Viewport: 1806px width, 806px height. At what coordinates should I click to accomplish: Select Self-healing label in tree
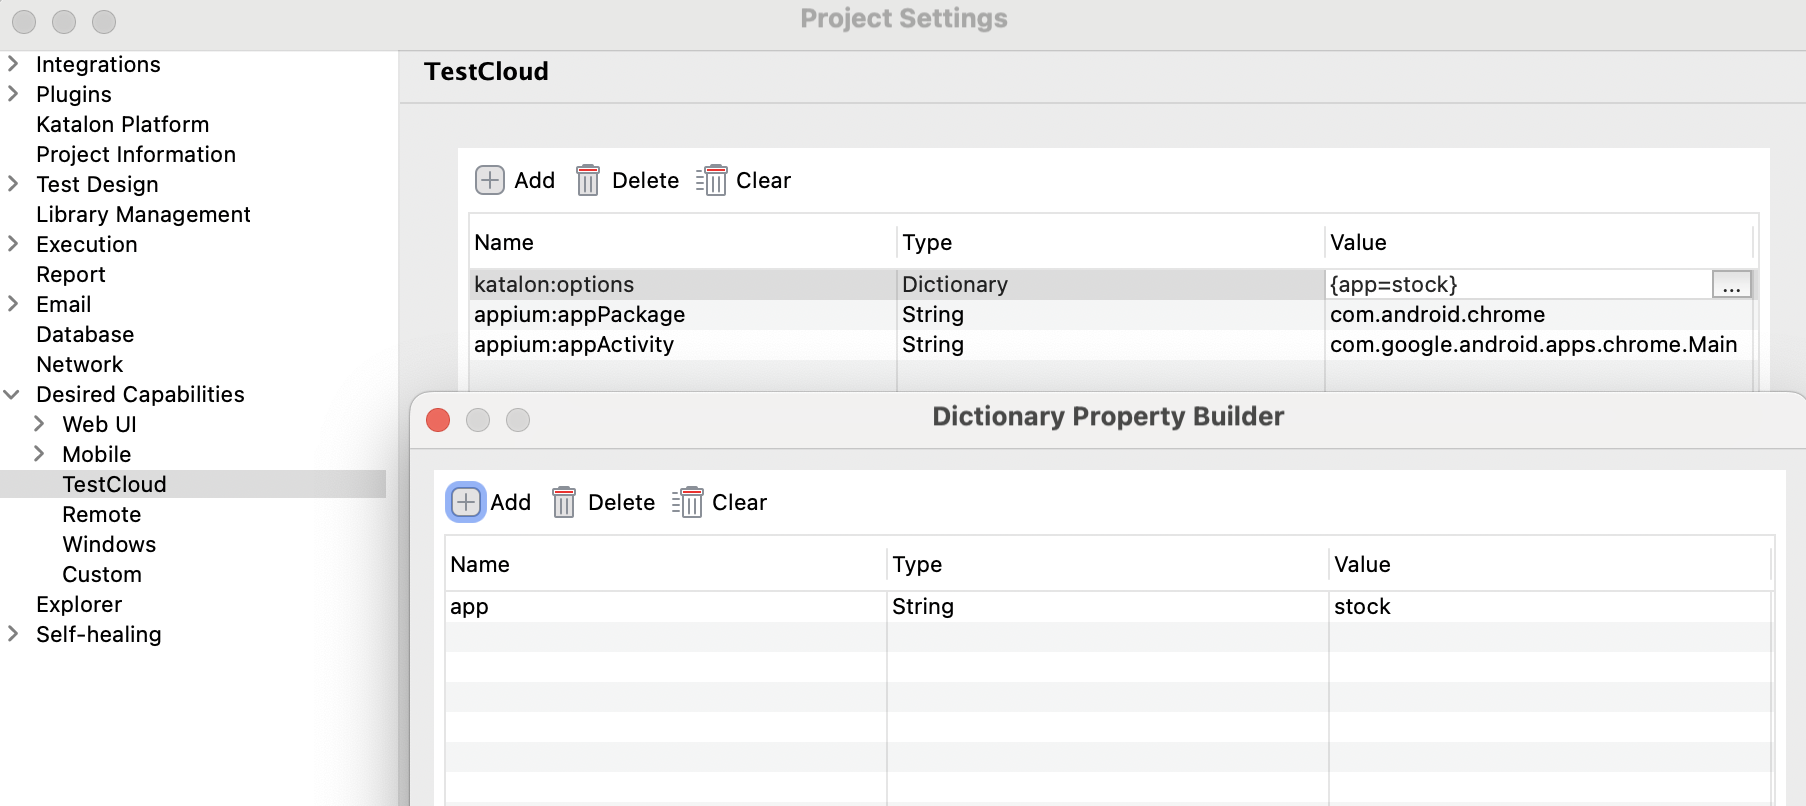pyautogui.click(x=99, y=634)
